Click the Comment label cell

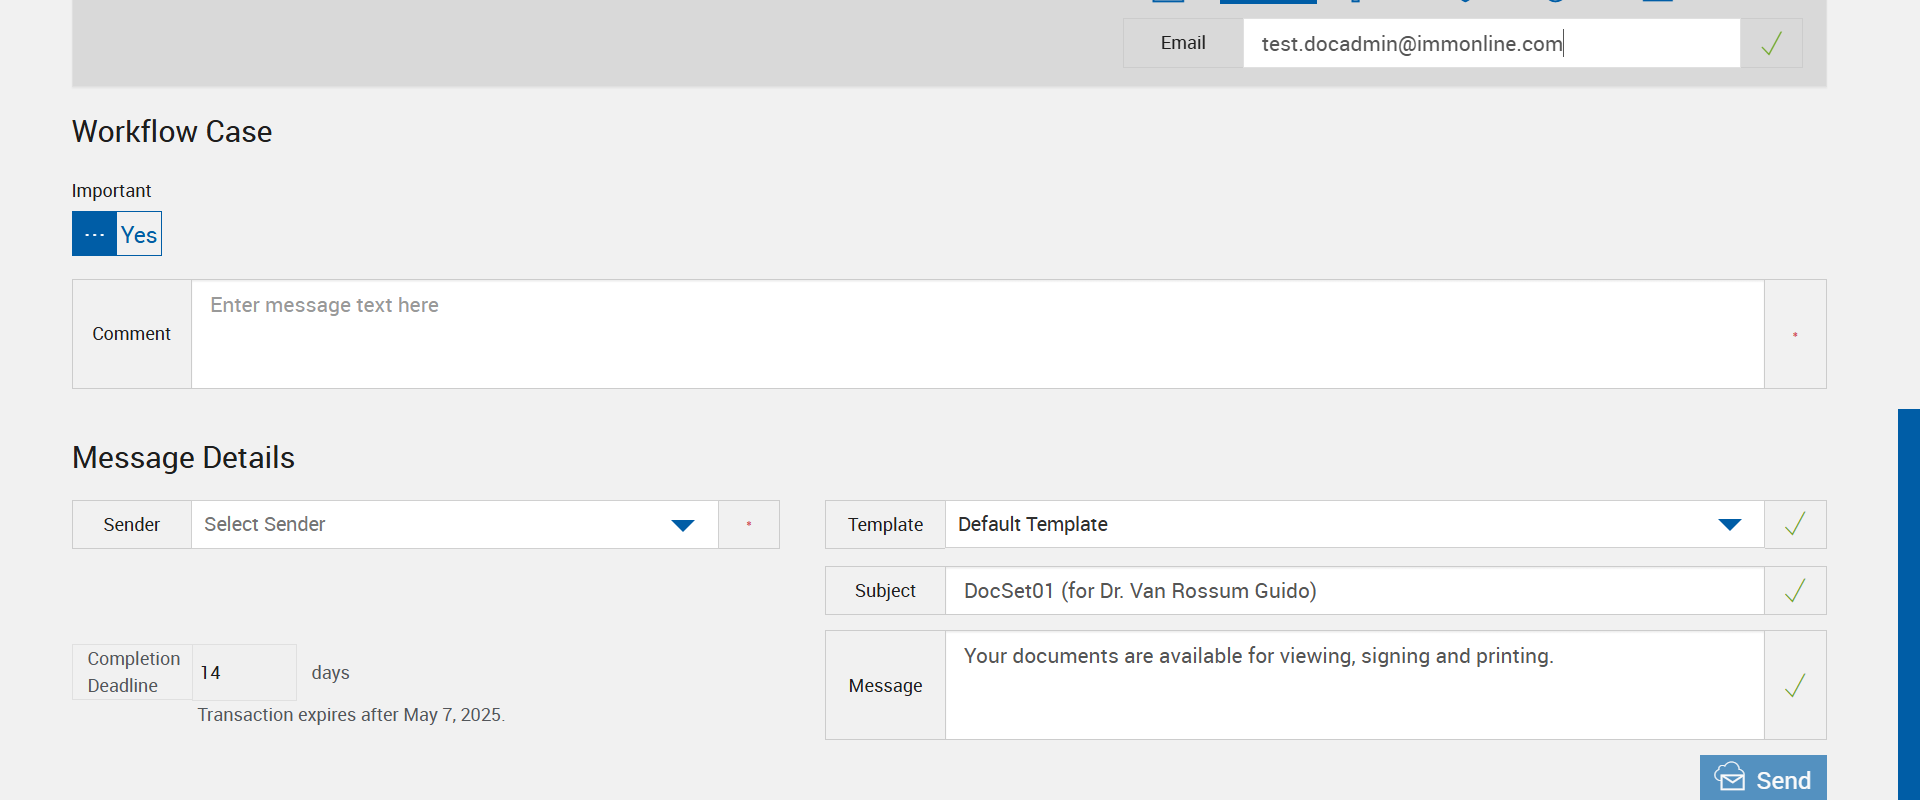pyautogui.click(x=132, y=334)
